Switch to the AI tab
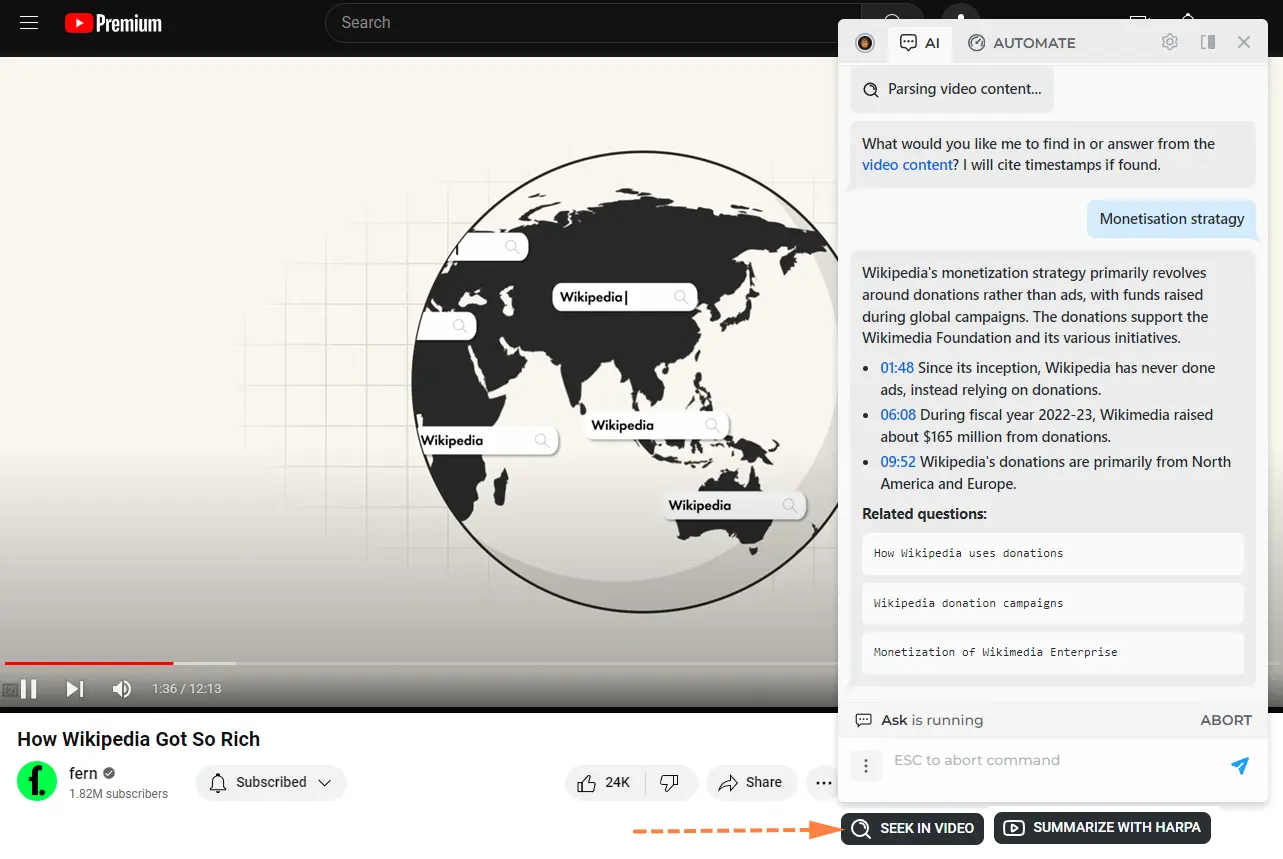This screenshot has width=1283, height=859. coord(919,43)
